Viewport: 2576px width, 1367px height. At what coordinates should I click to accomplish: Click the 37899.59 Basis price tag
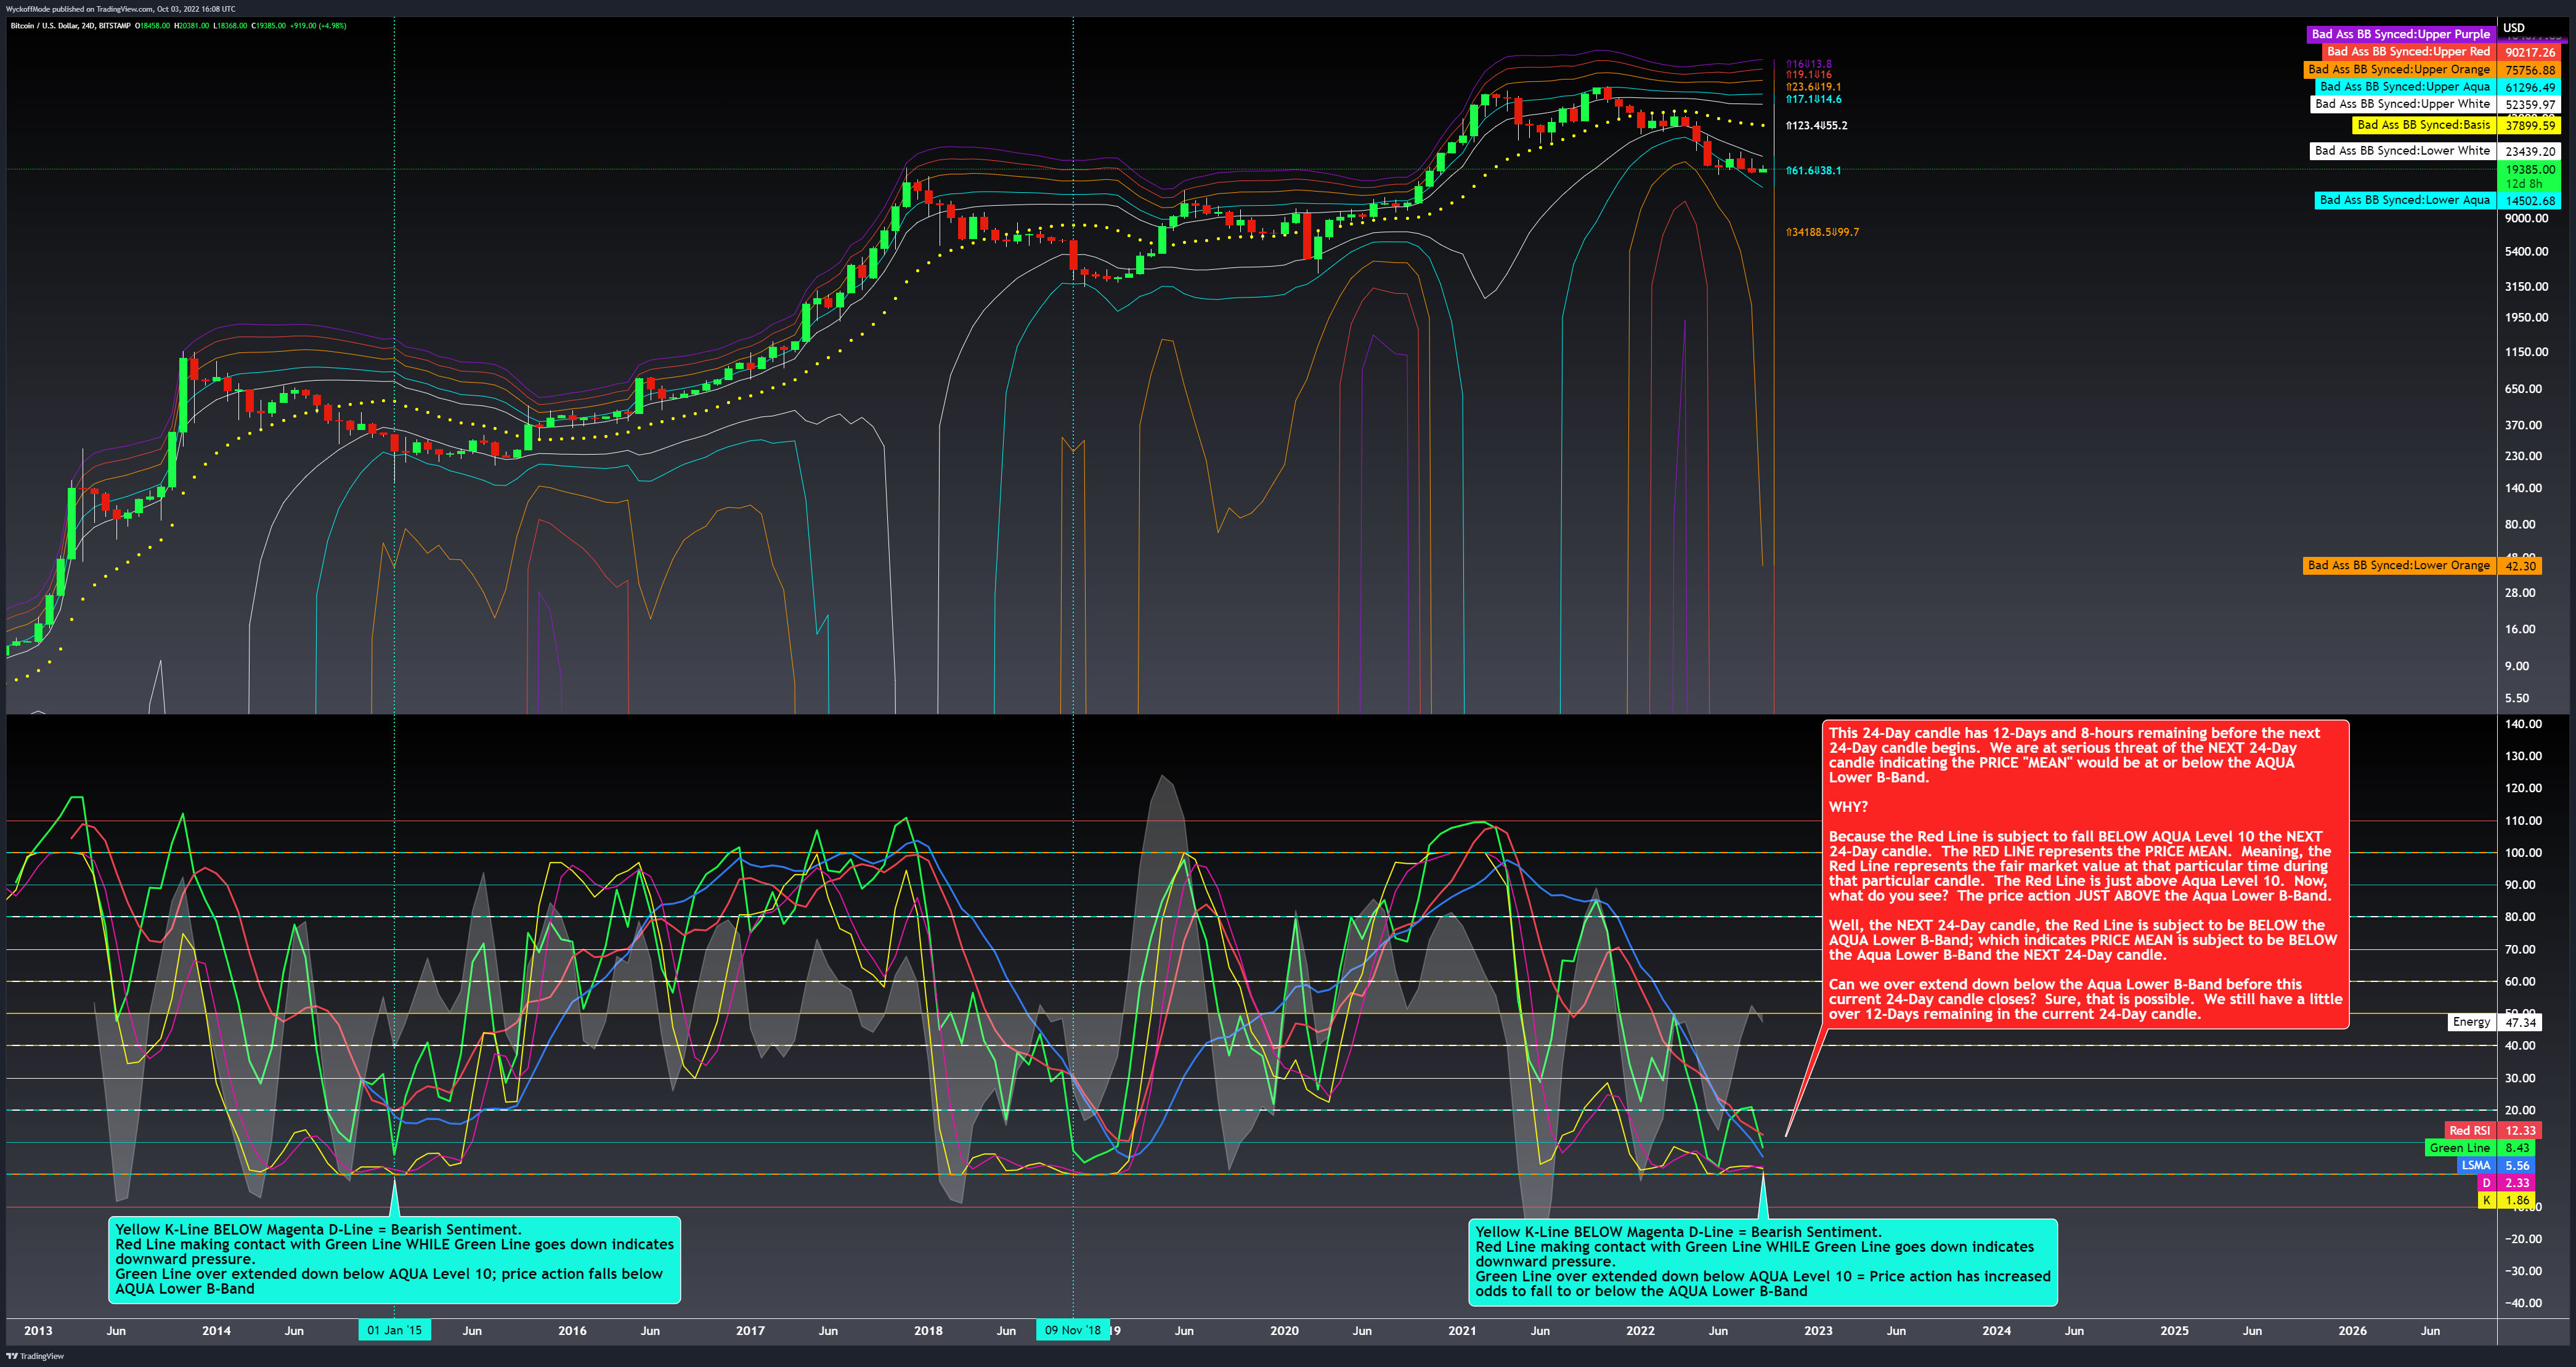click(2530, 126)
